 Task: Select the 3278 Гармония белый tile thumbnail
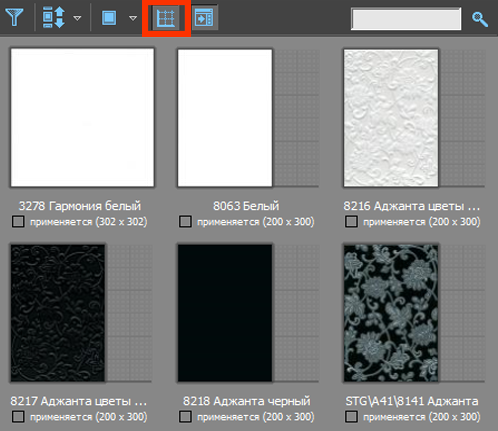tap(82, 117)
